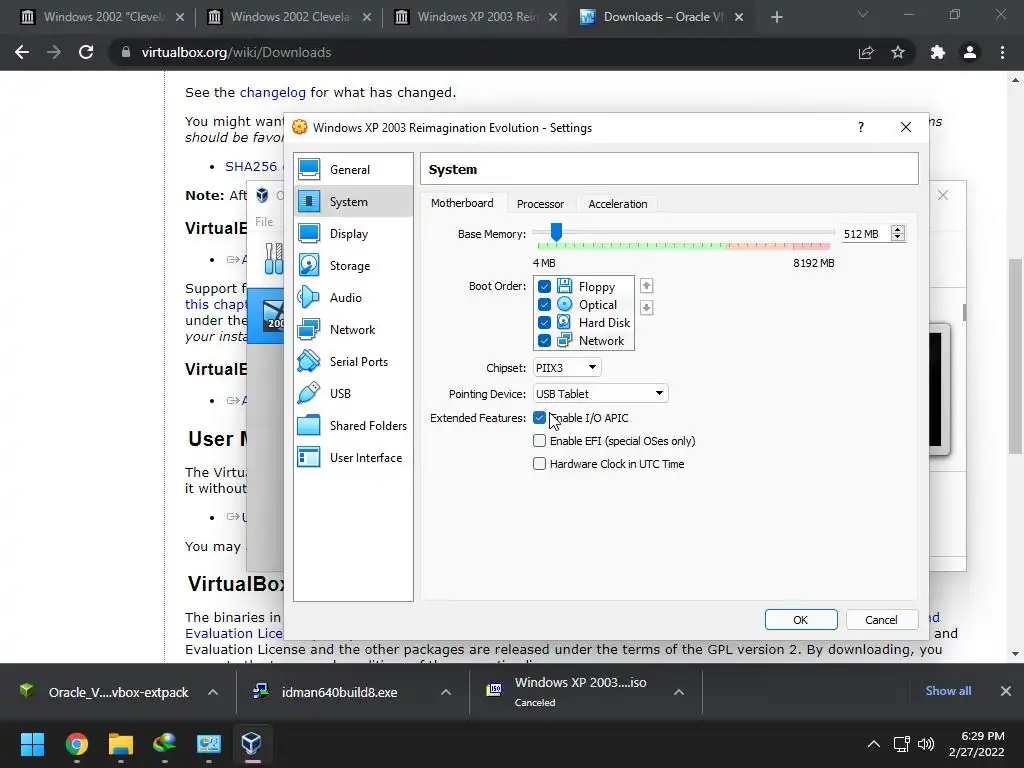The width and height of the screenshot is (1024, 768).
Task: Confirm settings with OK button
Action: pyautogui.click(x=801, y=620)
